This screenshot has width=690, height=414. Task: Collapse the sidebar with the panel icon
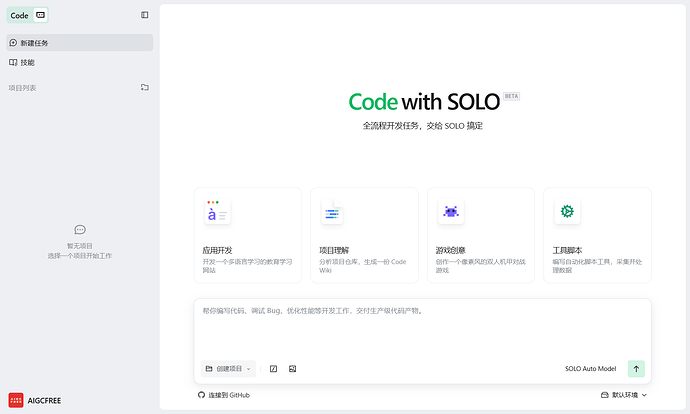click(144, 15)
